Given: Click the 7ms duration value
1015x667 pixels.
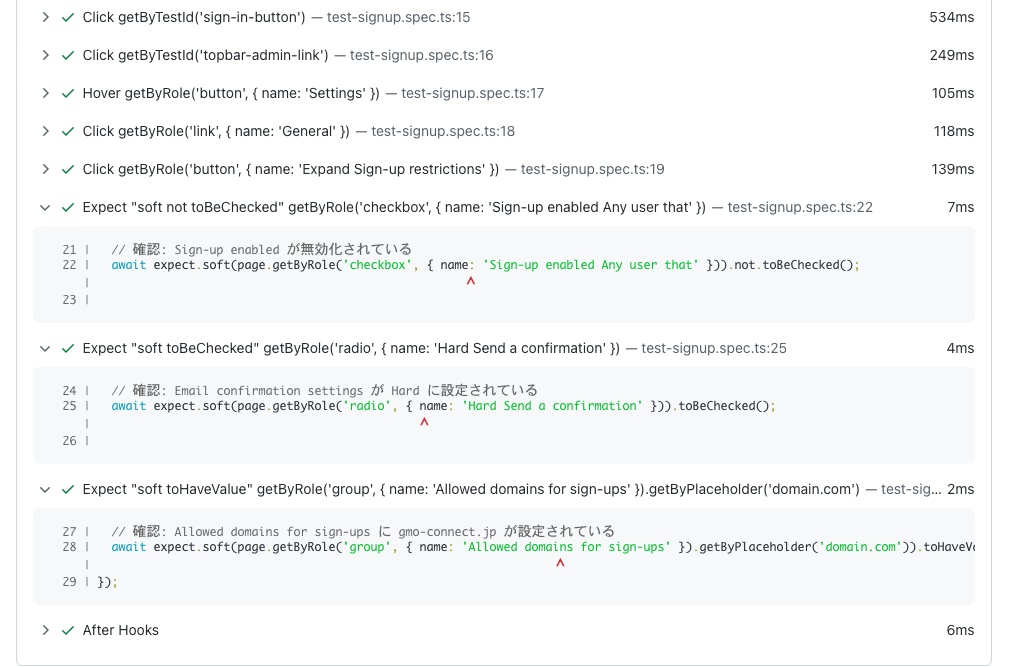Looking at the screenshot, I should coord(961,207).
